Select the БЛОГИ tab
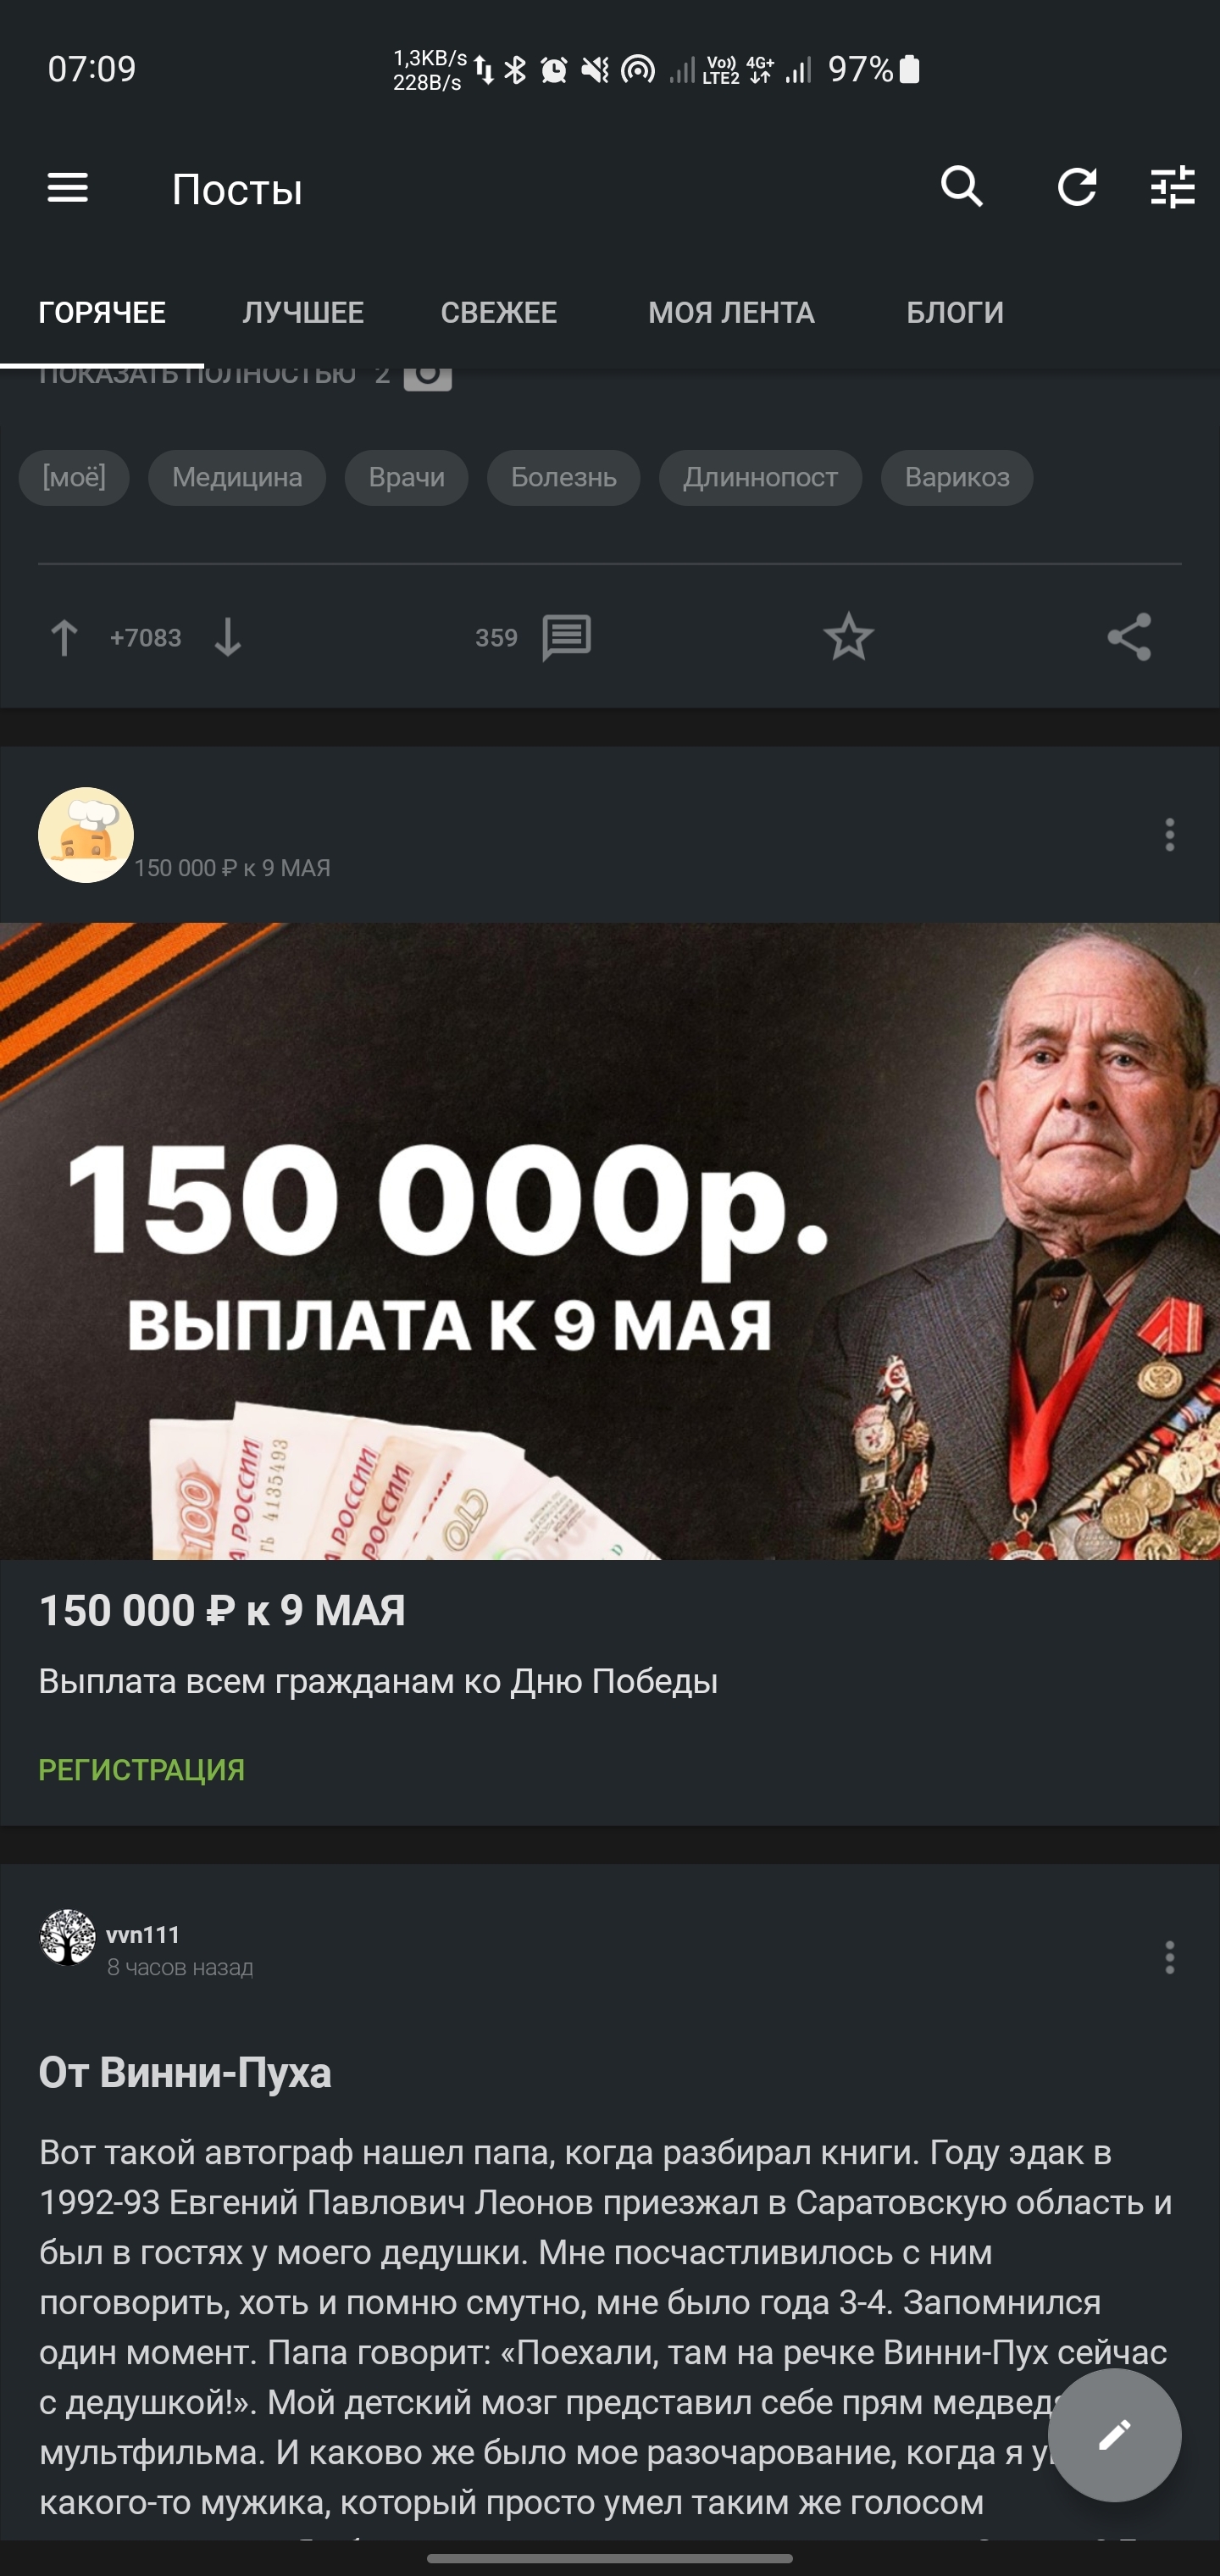1220x2576 pixels. point(955,313)
